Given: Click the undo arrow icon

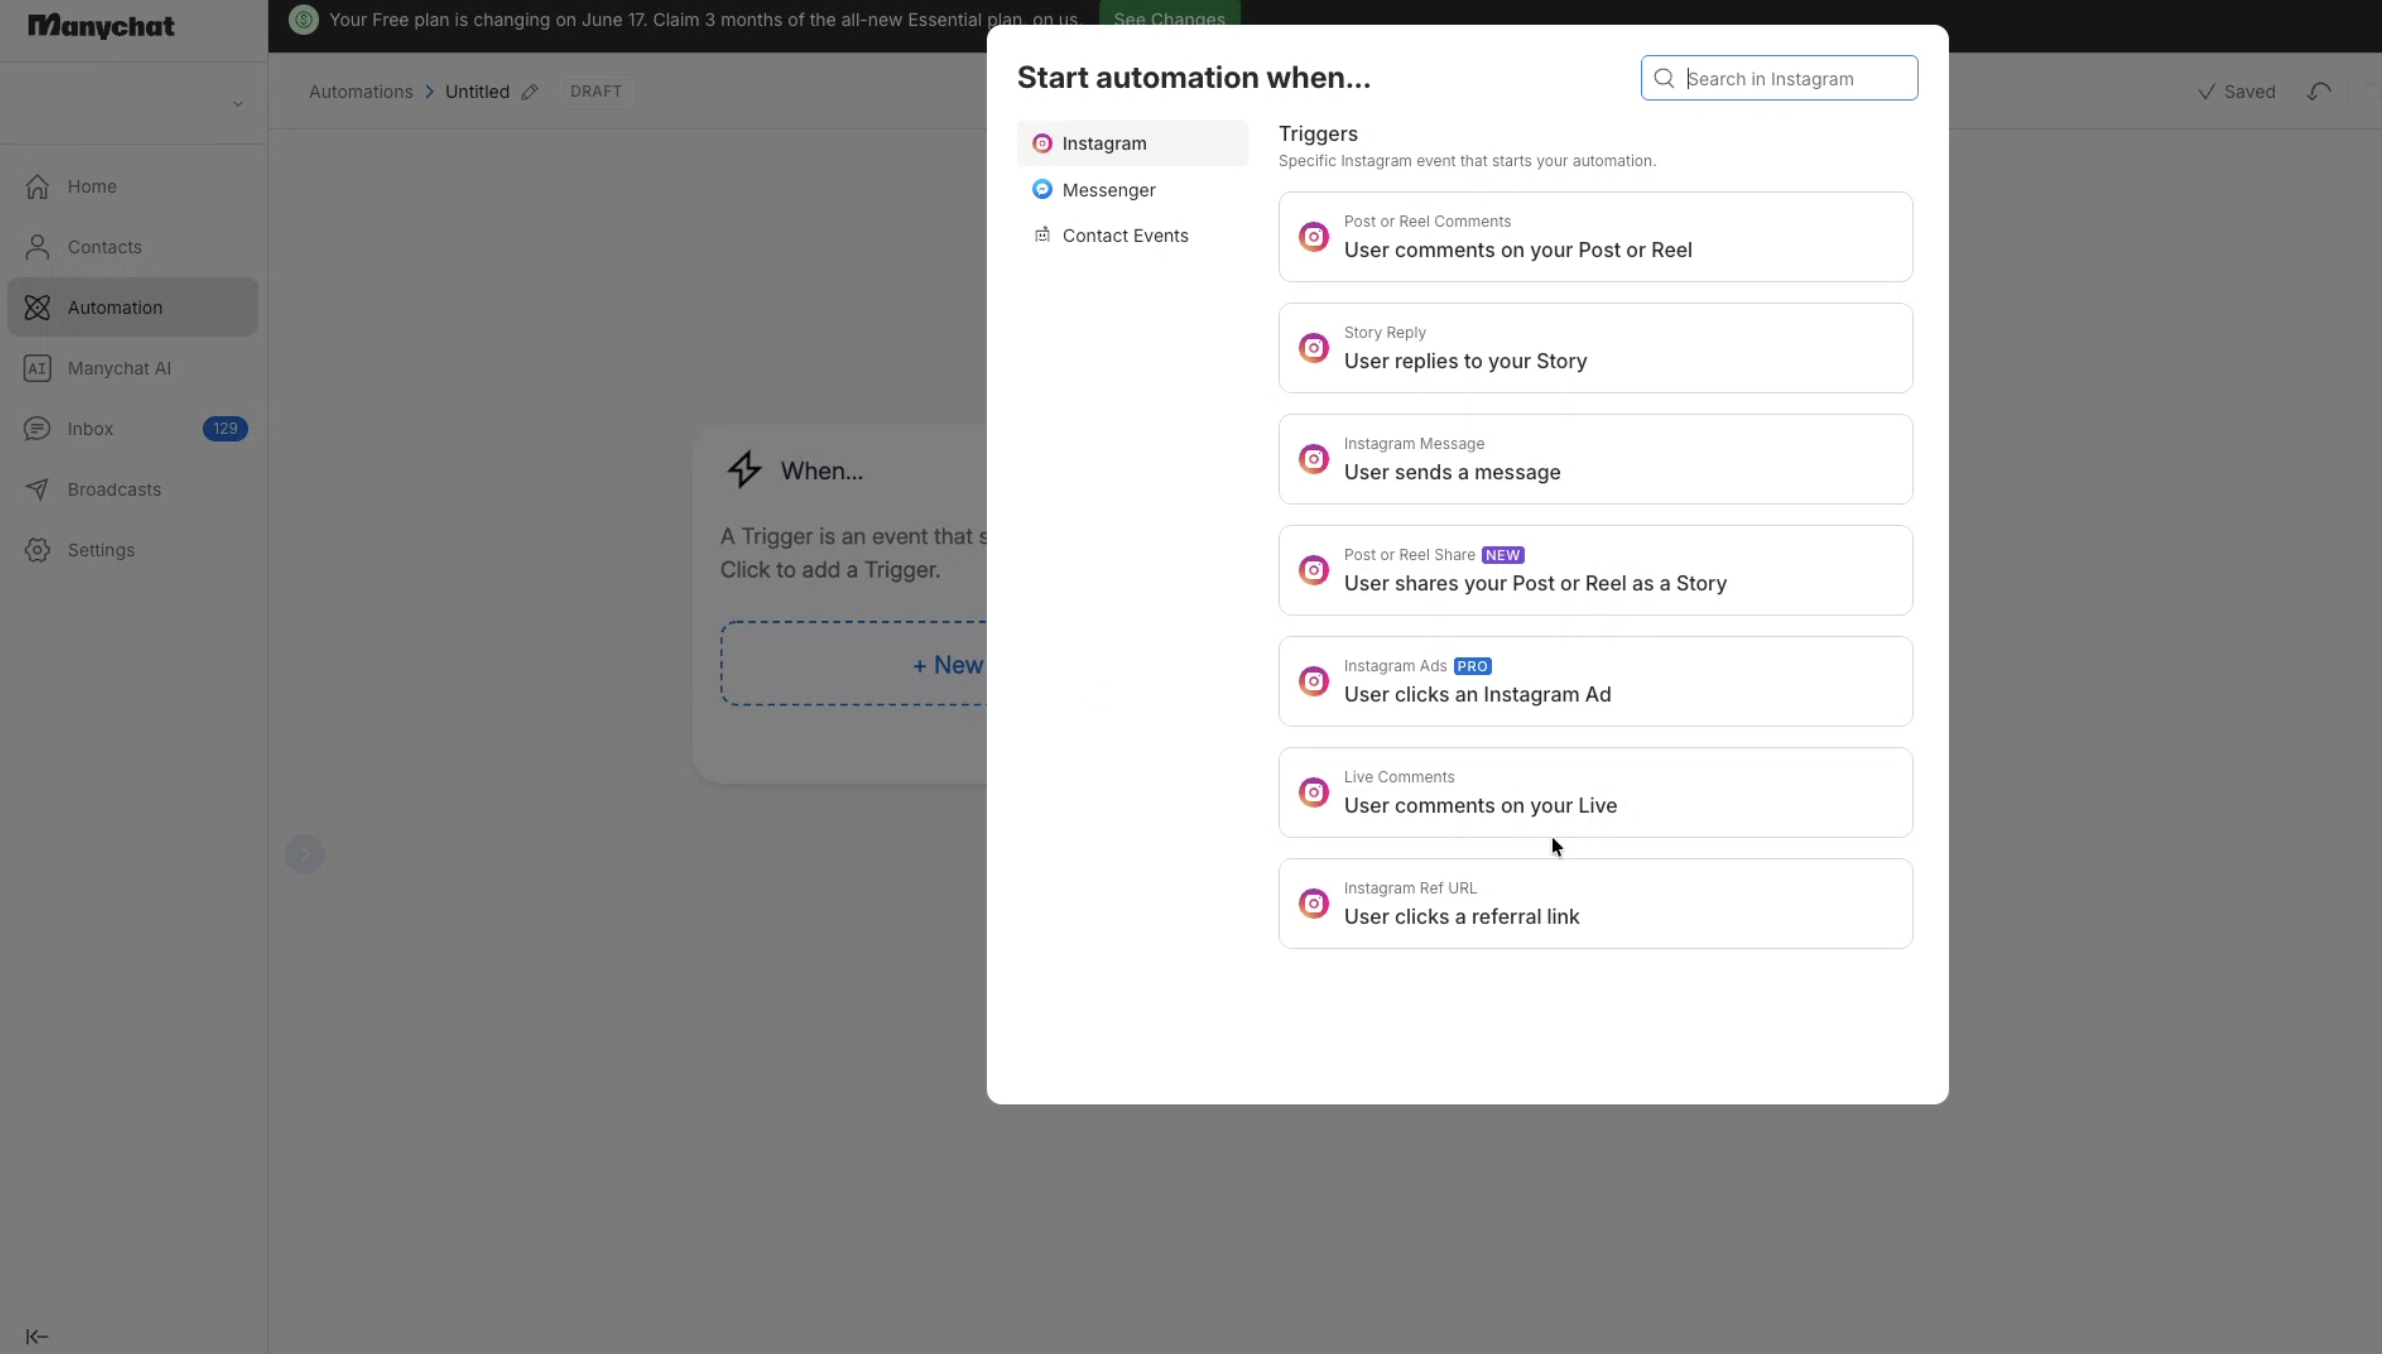Looking at the screenshot, I should [2319, 91].
